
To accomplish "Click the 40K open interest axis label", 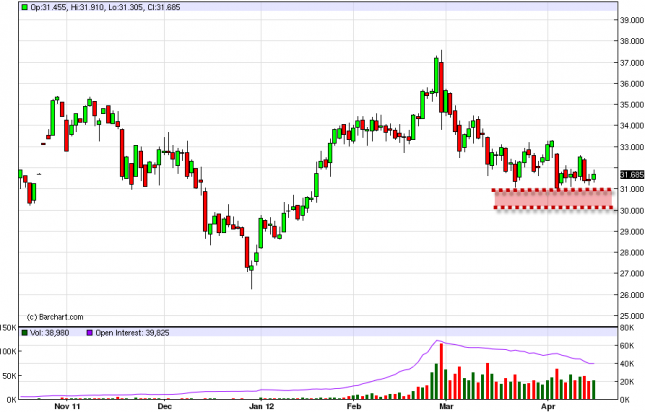I will click(626, 364).
